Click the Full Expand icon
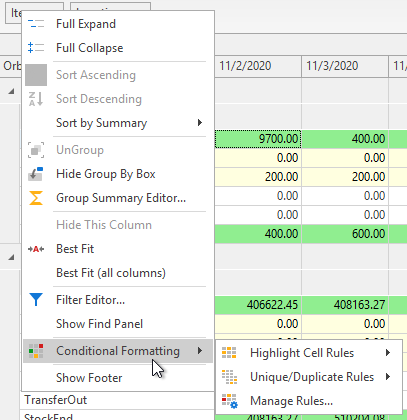 36,24
